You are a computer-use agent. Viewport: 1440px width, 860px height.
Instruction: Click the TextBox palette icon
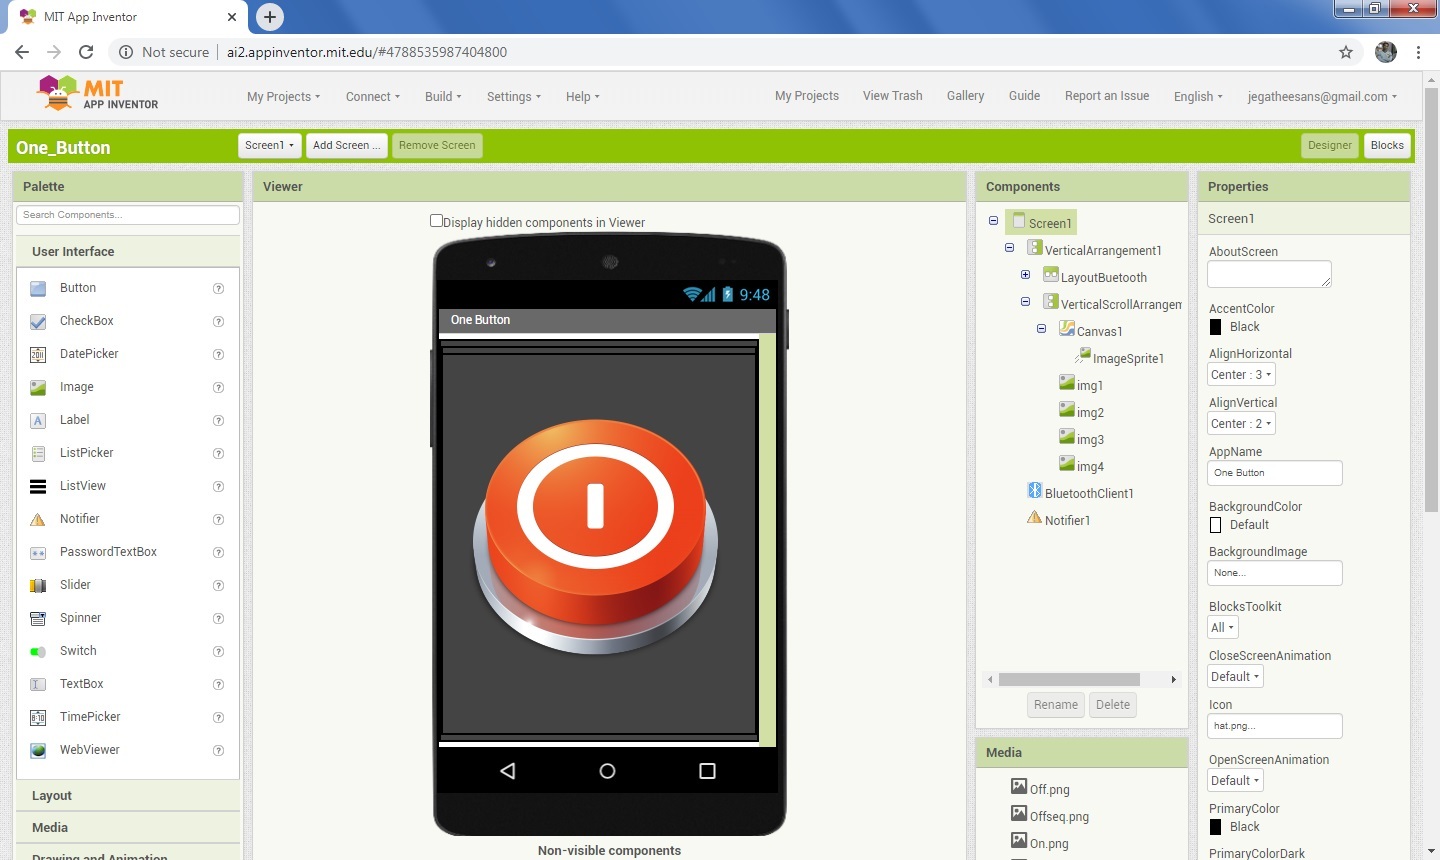tap(38, 685)
